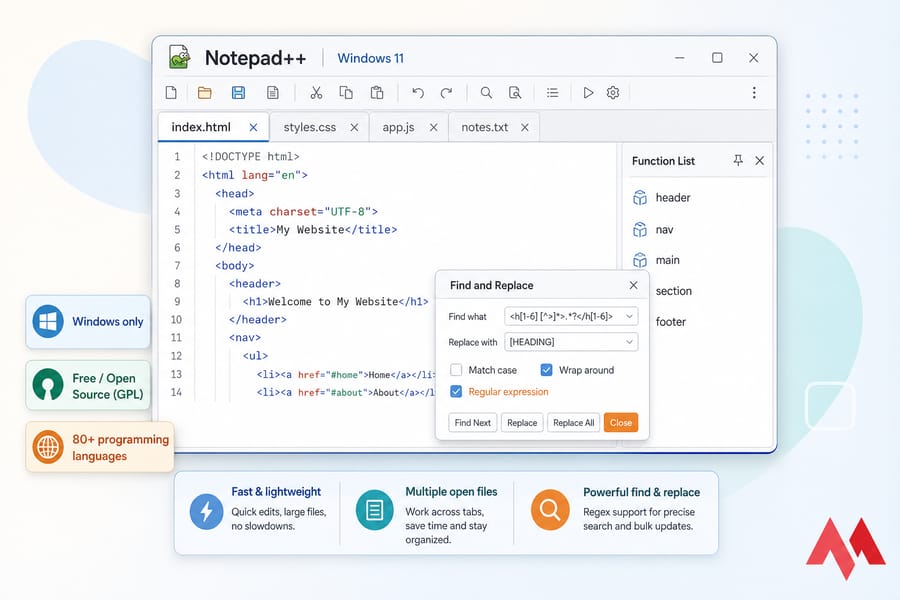
Task: Click the Windows 11 label in title bar
Action: [370, 58]
